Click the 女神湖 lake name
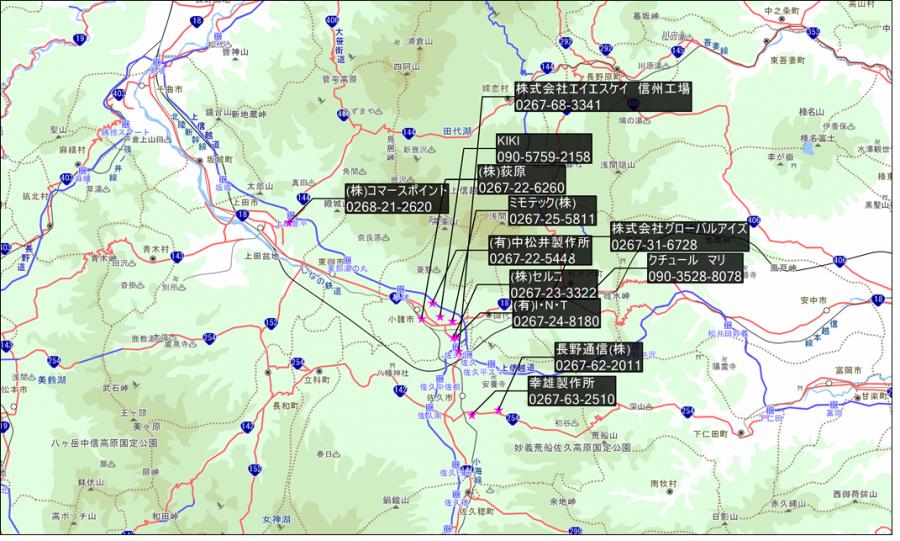 point(277,520)
